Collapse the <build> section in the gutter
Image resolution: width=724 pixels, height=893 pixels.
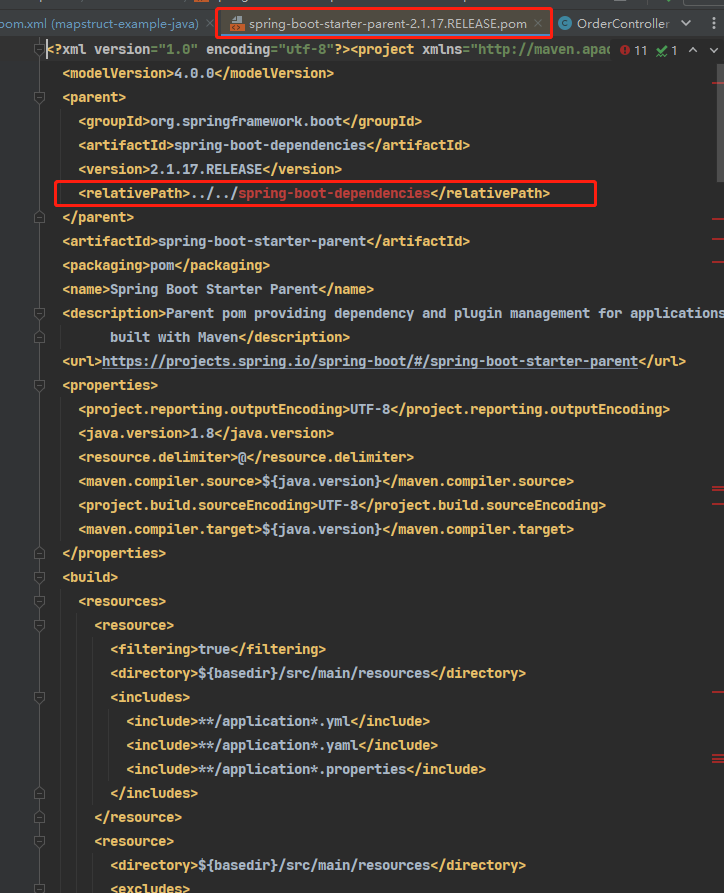pos(40,577)
